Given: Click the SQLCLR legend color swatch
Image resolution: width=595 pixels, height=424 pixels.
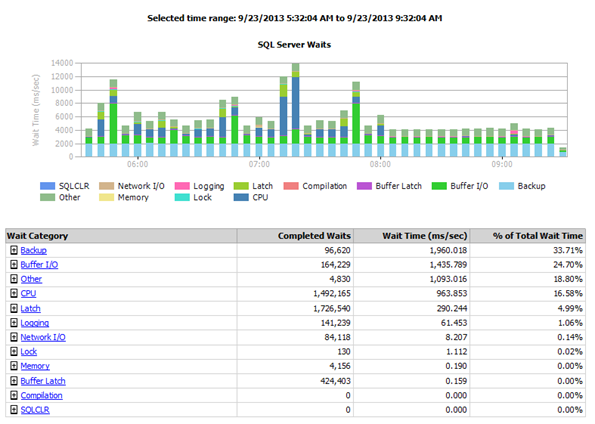Looking at the screenshot, I should (47, 186).
